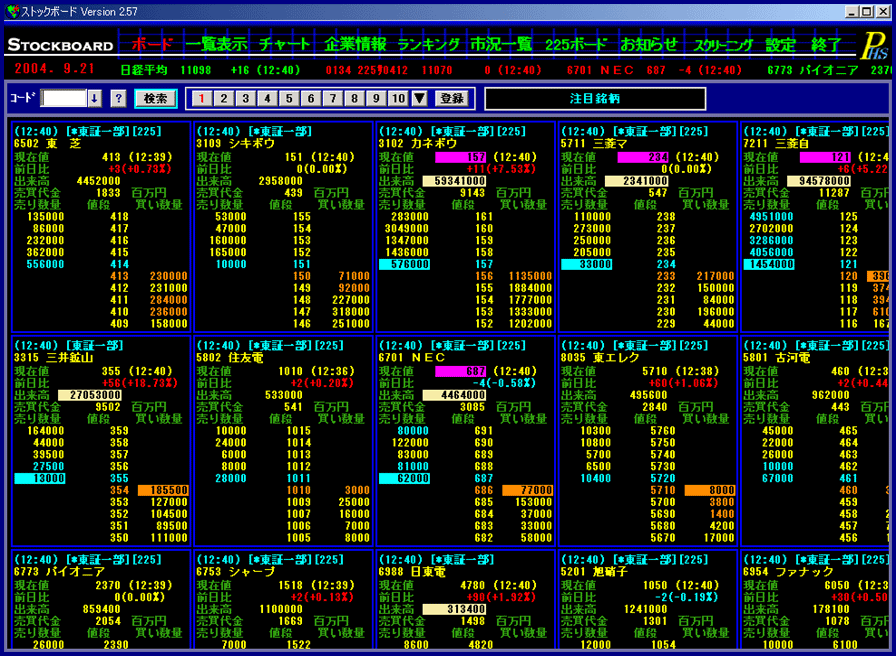Viewport: 896px width, 656px height.
Task: Select board page 6
Action: tap(310, 98)
